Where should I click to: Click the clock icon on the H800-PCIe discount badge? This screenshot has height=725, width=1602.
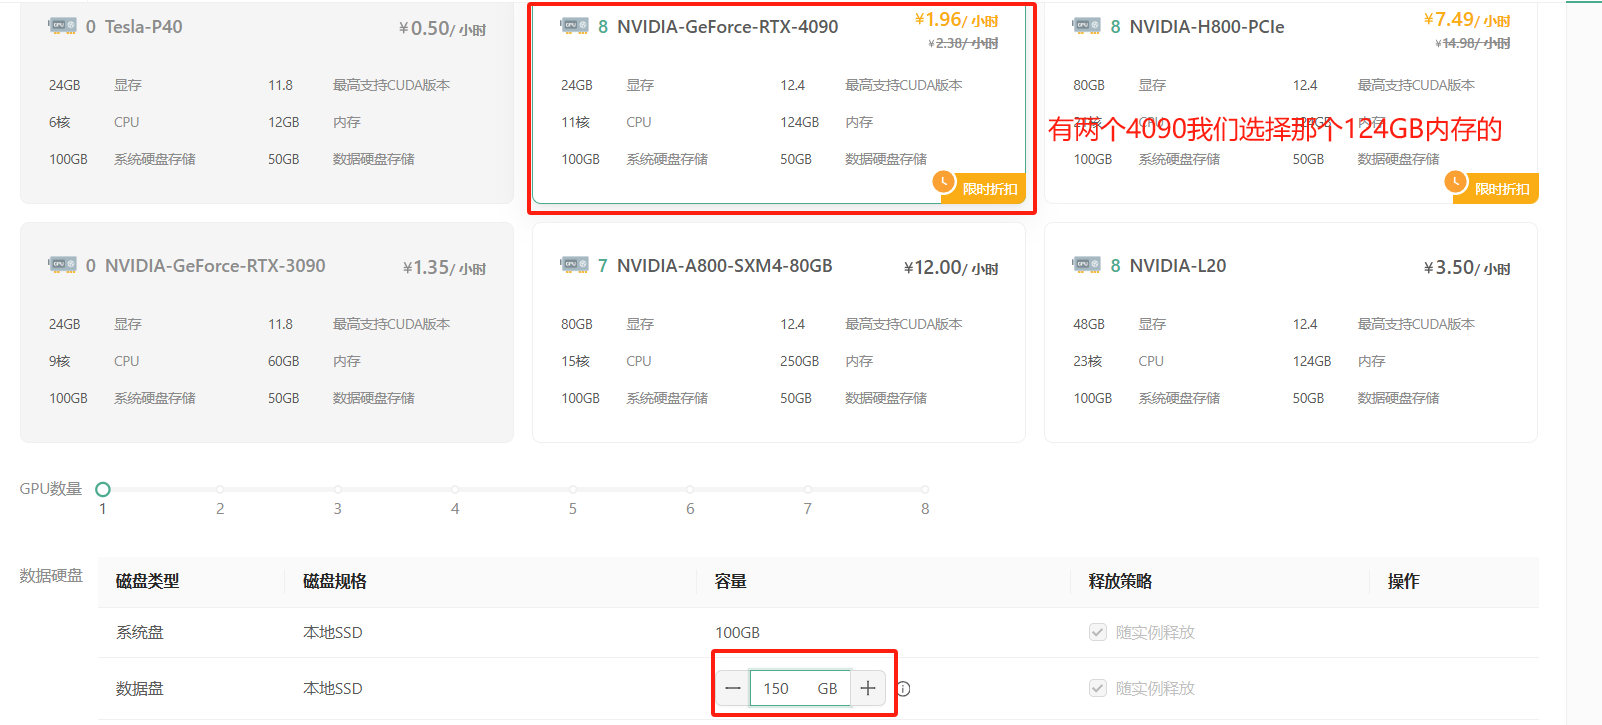(1456, 181)
